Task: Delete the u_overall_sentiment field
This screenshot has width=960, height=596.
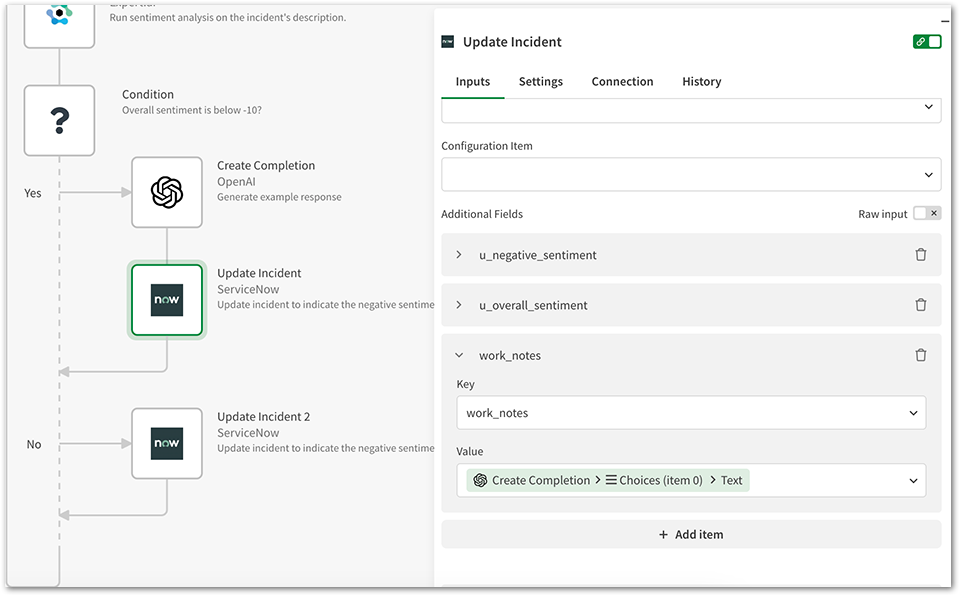Action: tap(921, 305)
